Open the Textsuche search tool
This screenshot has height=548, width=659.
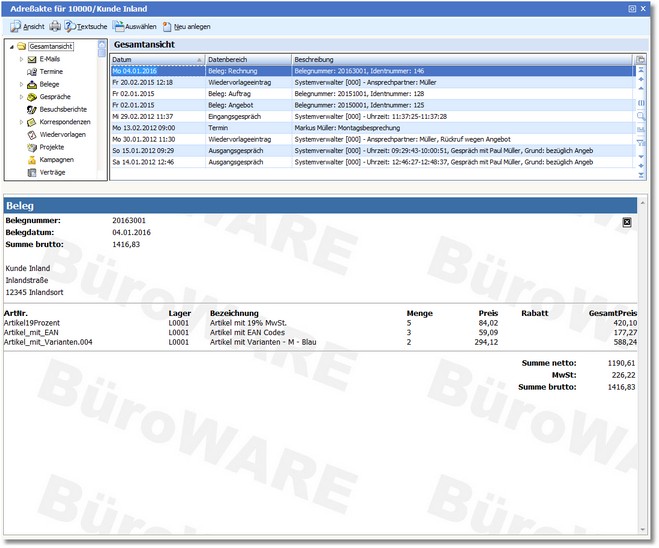coord(86,26)
